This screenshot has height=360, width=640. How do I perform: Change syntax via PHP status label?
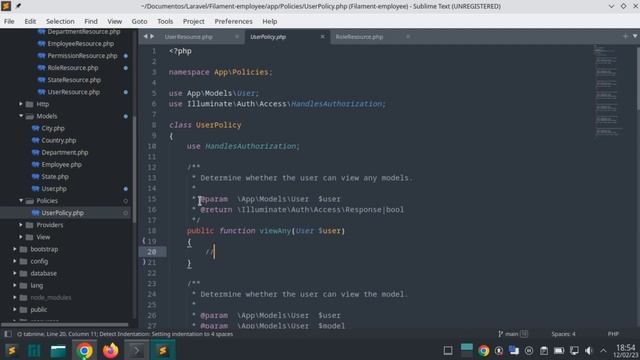tap(613, 334)
